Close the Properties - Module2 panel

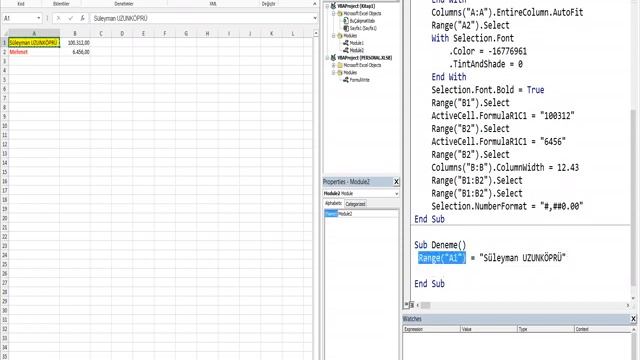tap(396, 182)
